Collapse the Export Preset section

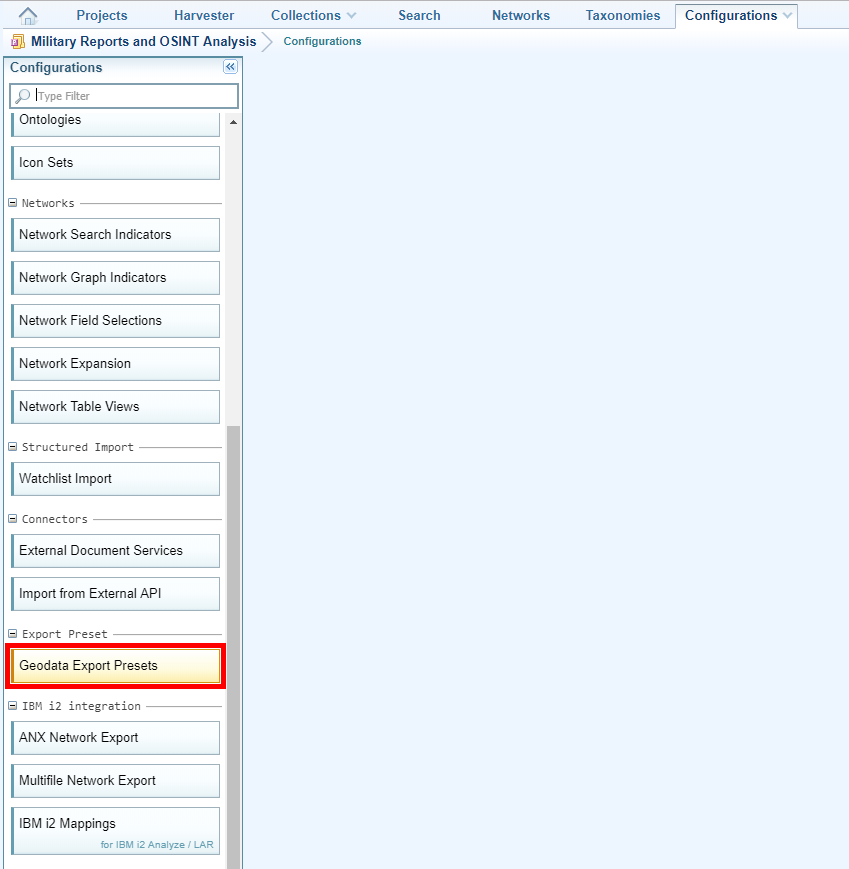click(x=13, y=634)
